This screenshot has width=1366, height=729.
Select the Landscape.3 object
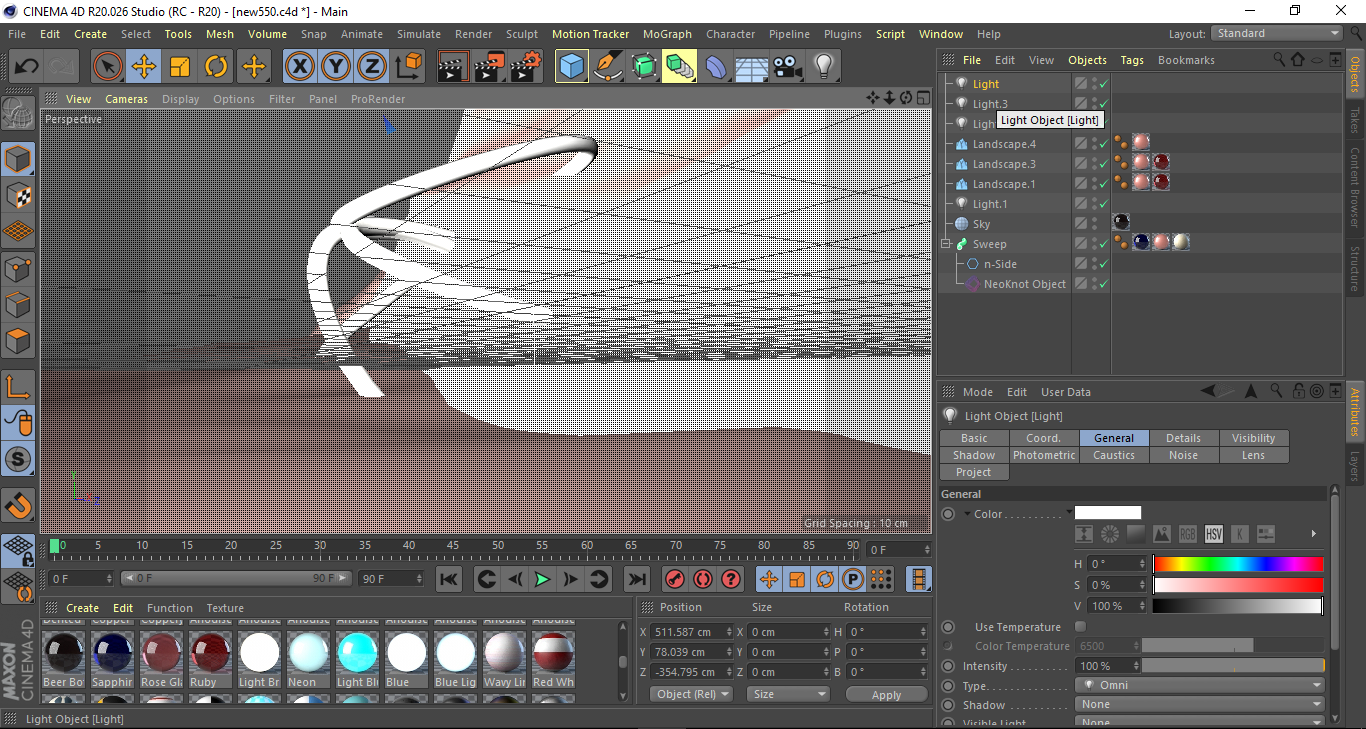pyautogui.click(x=1004, y=164)
